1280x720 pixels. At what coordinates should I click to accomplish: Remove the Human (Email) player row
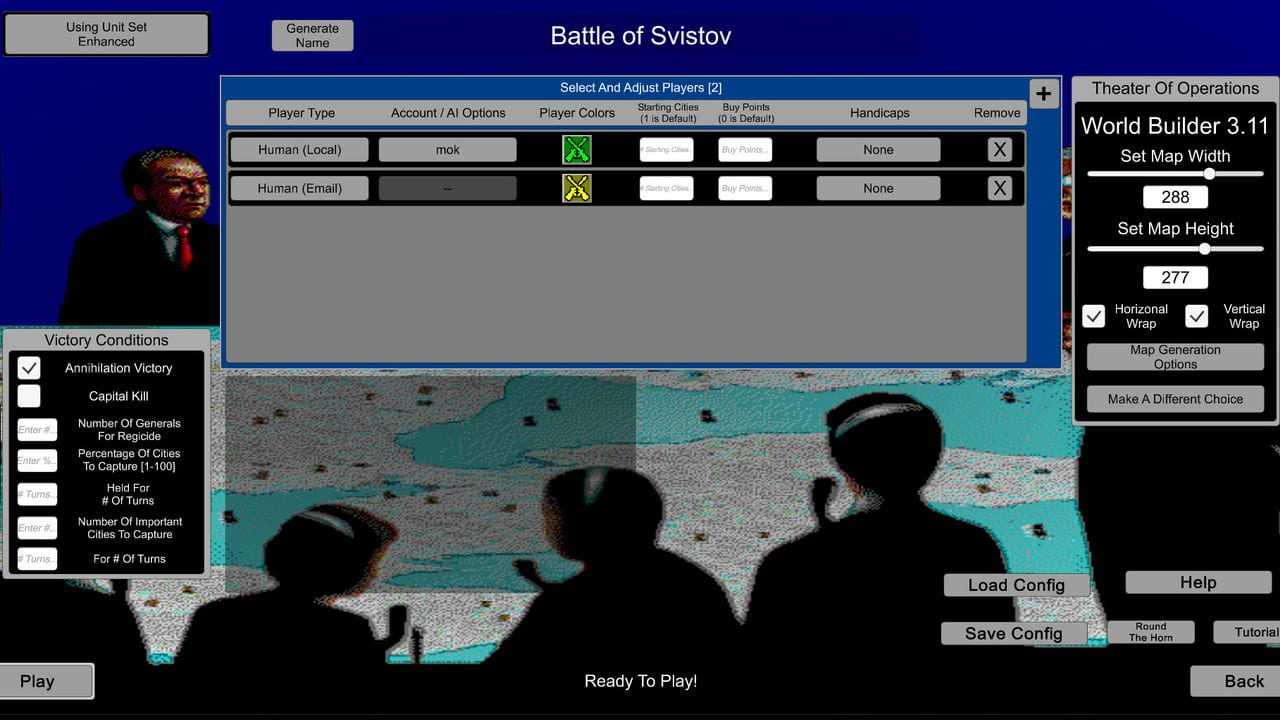[x=999, y=188]
